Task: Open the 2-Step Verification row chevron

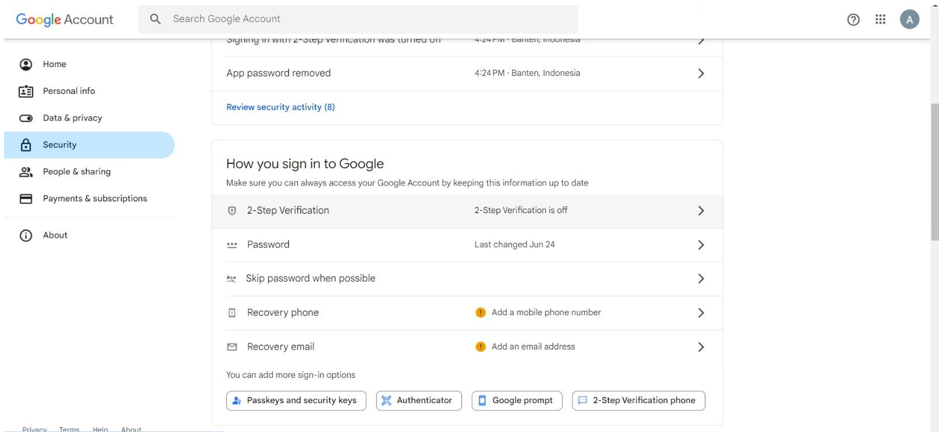Action: pos(701,211)
